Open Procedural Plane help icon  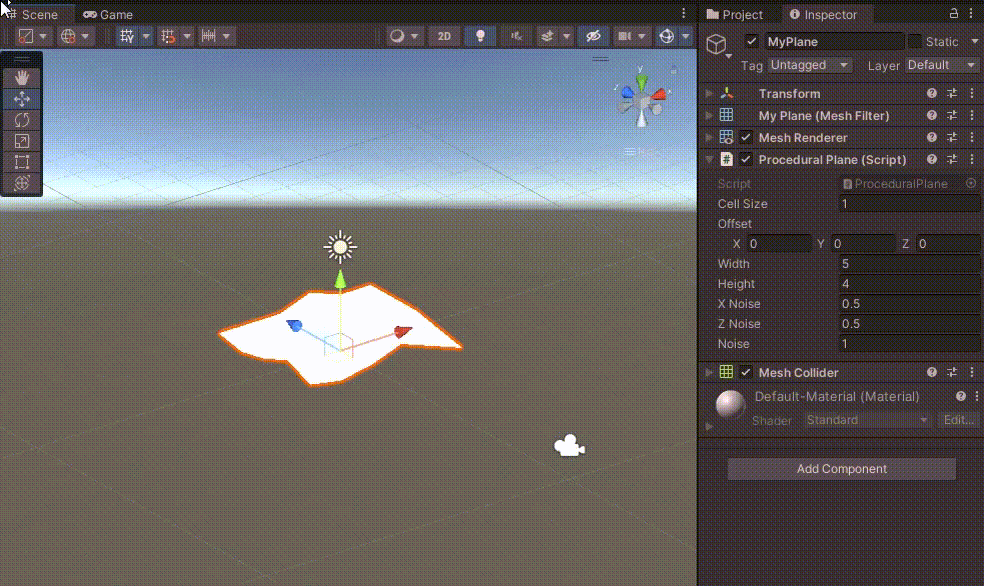pyautogui.click(x=932, y=159)
